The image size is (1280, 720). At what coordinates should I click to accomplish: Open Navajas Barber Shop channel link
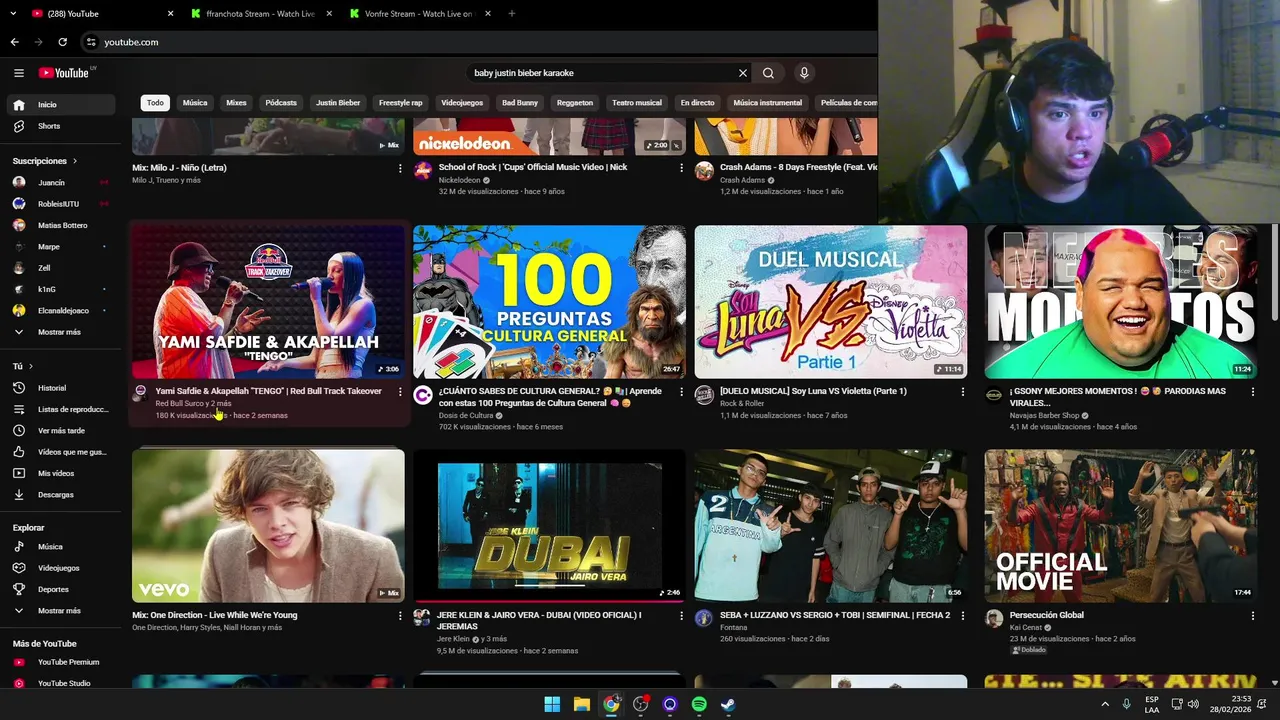[x=1044, y=416]
